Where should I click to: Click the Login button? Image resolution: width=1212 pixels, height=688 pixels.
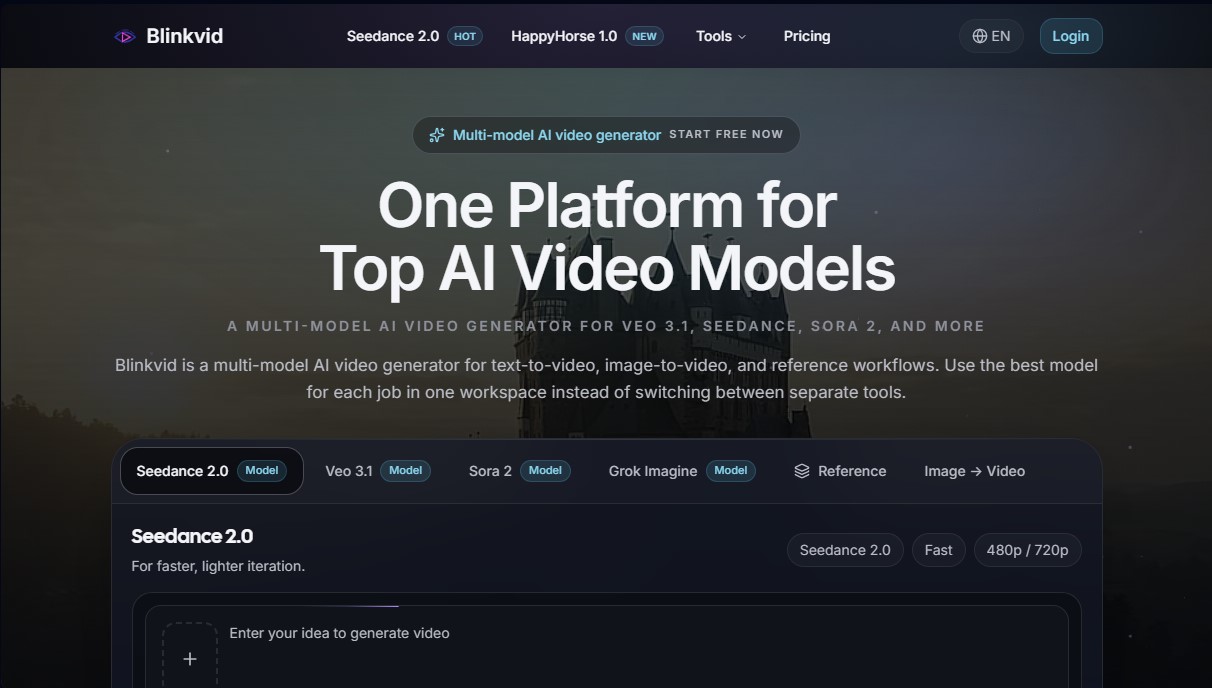[1071, 36]
